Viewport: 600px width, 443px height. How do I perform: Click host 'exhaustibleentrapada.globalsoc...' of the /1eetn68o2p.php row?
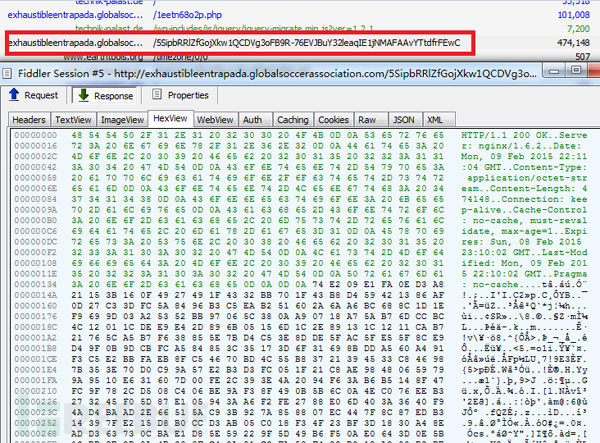pos(75,15)
